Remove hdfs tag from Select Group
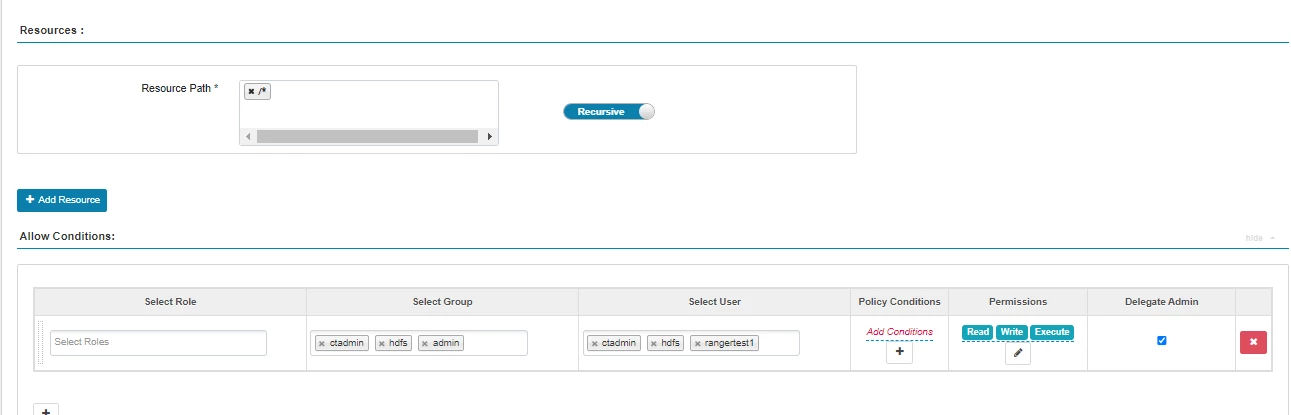Image resolution: width=1291 pixels, height=415 pixels. click(x=382, y=343)
